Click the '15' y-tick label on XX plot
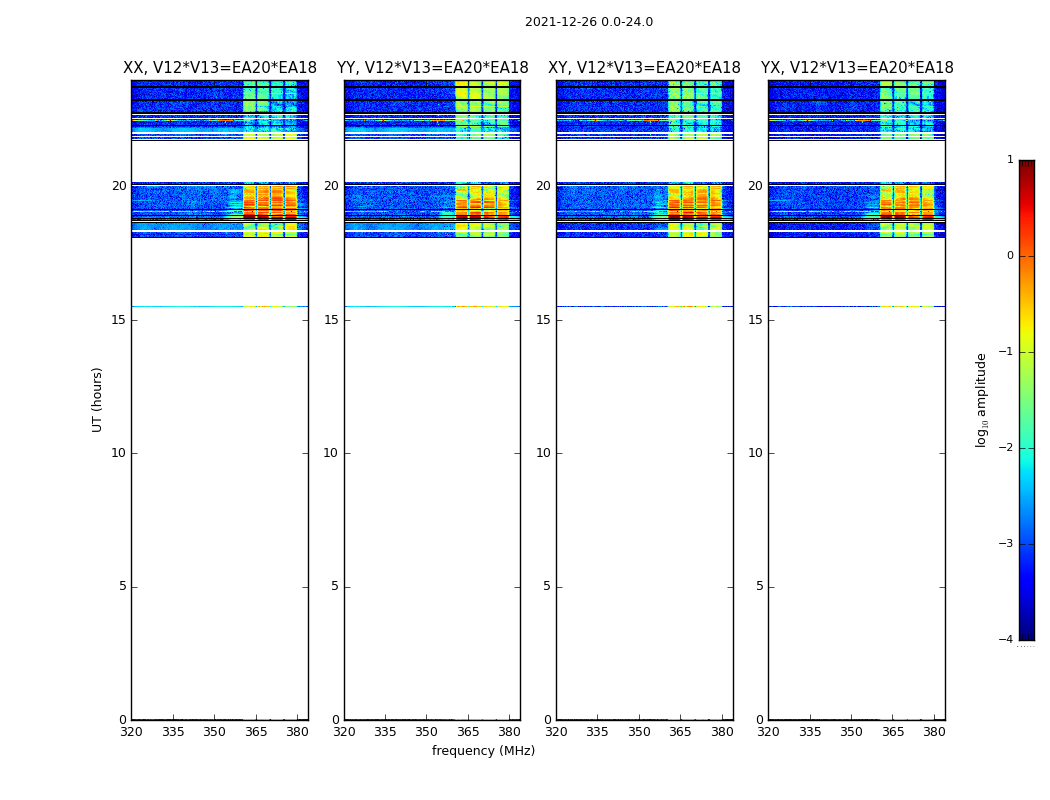The width and height of the screenshot is (1050, 800). click(x=118, y=320)
